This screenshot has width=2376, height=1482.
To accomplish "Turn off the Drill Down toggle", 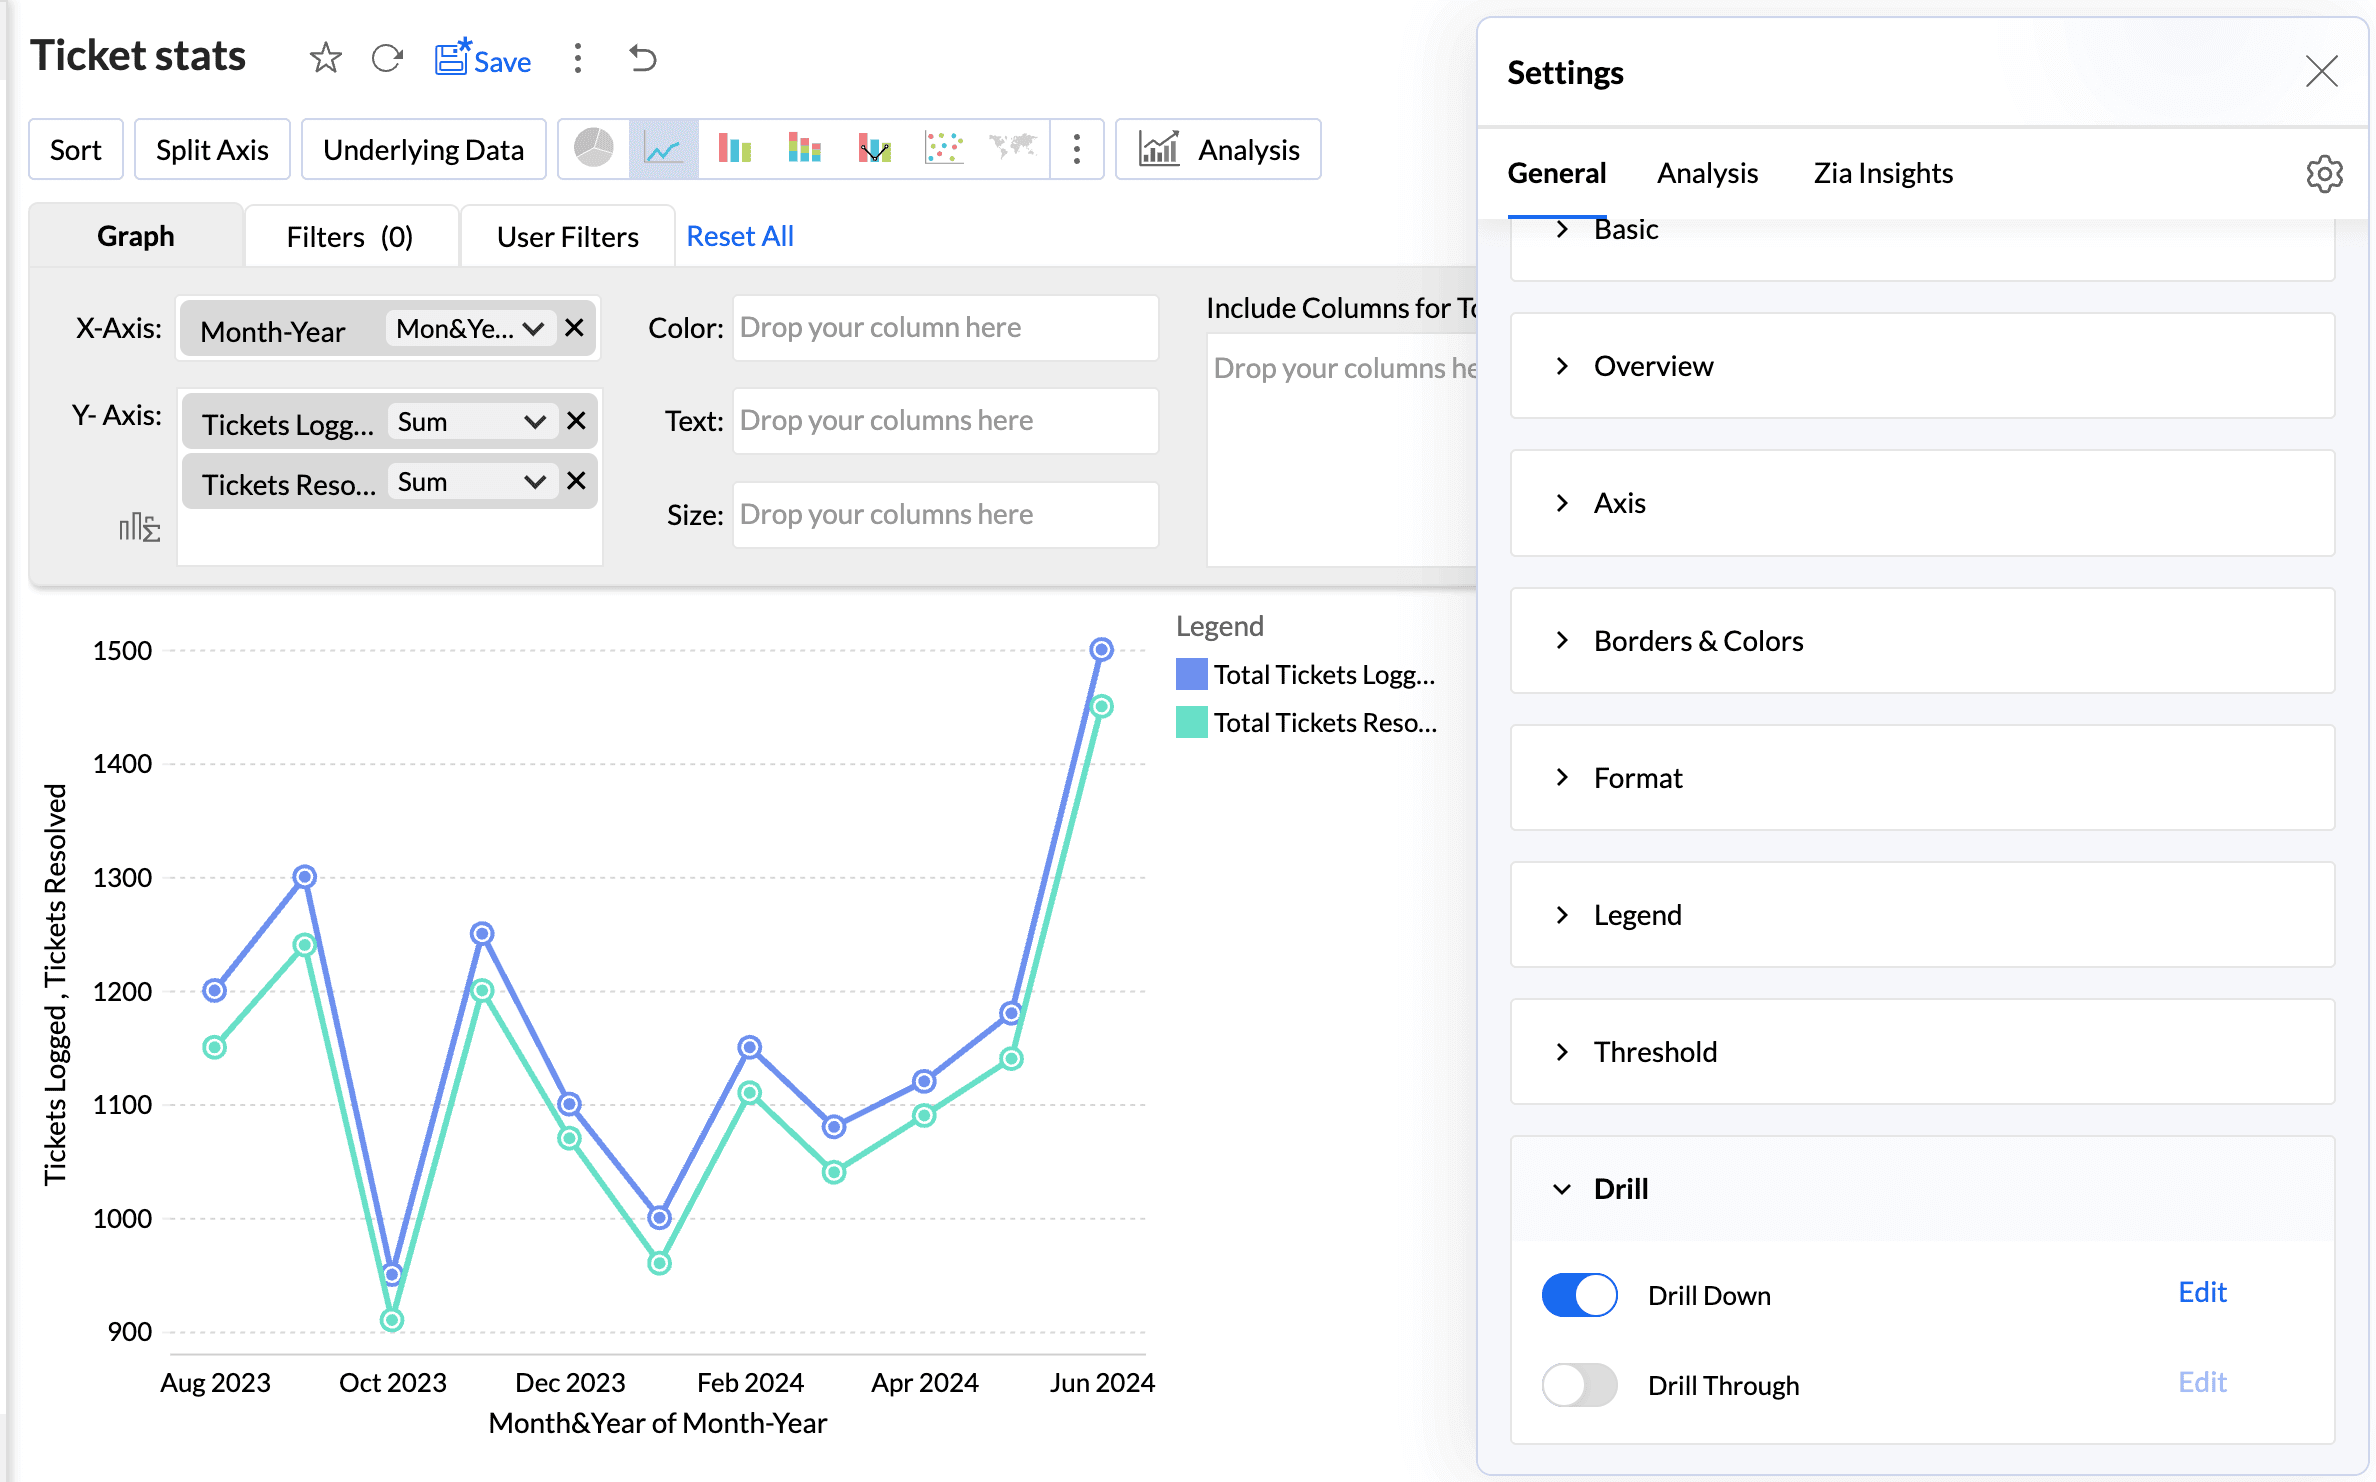I will pos(1579,1295).
